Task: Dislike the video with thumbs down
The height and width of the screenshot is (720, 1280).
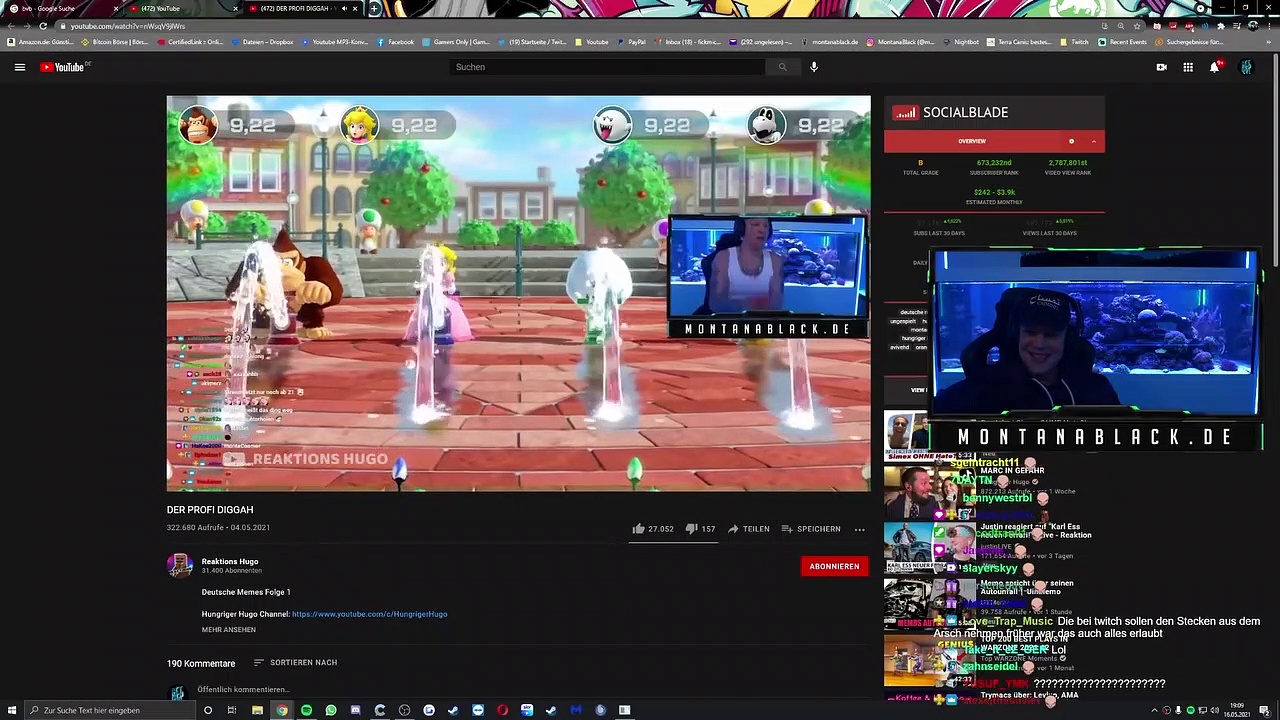Action: pos(691,529)
